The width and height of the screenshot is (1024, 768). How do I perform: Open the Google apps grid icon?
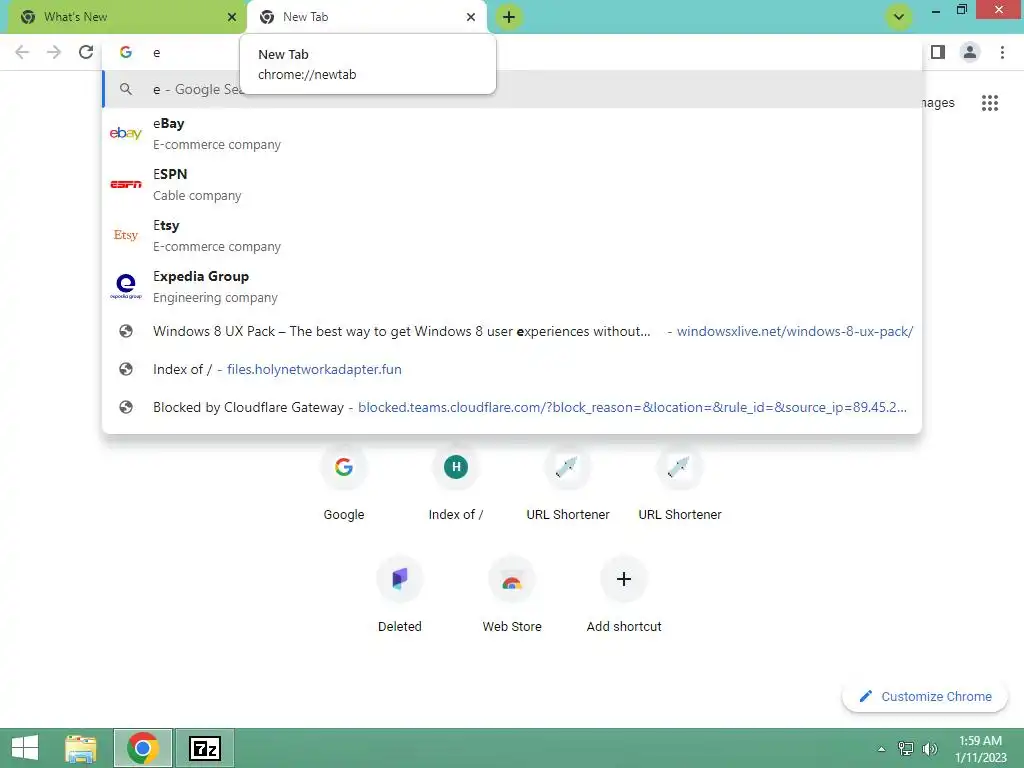click(989, 103)
